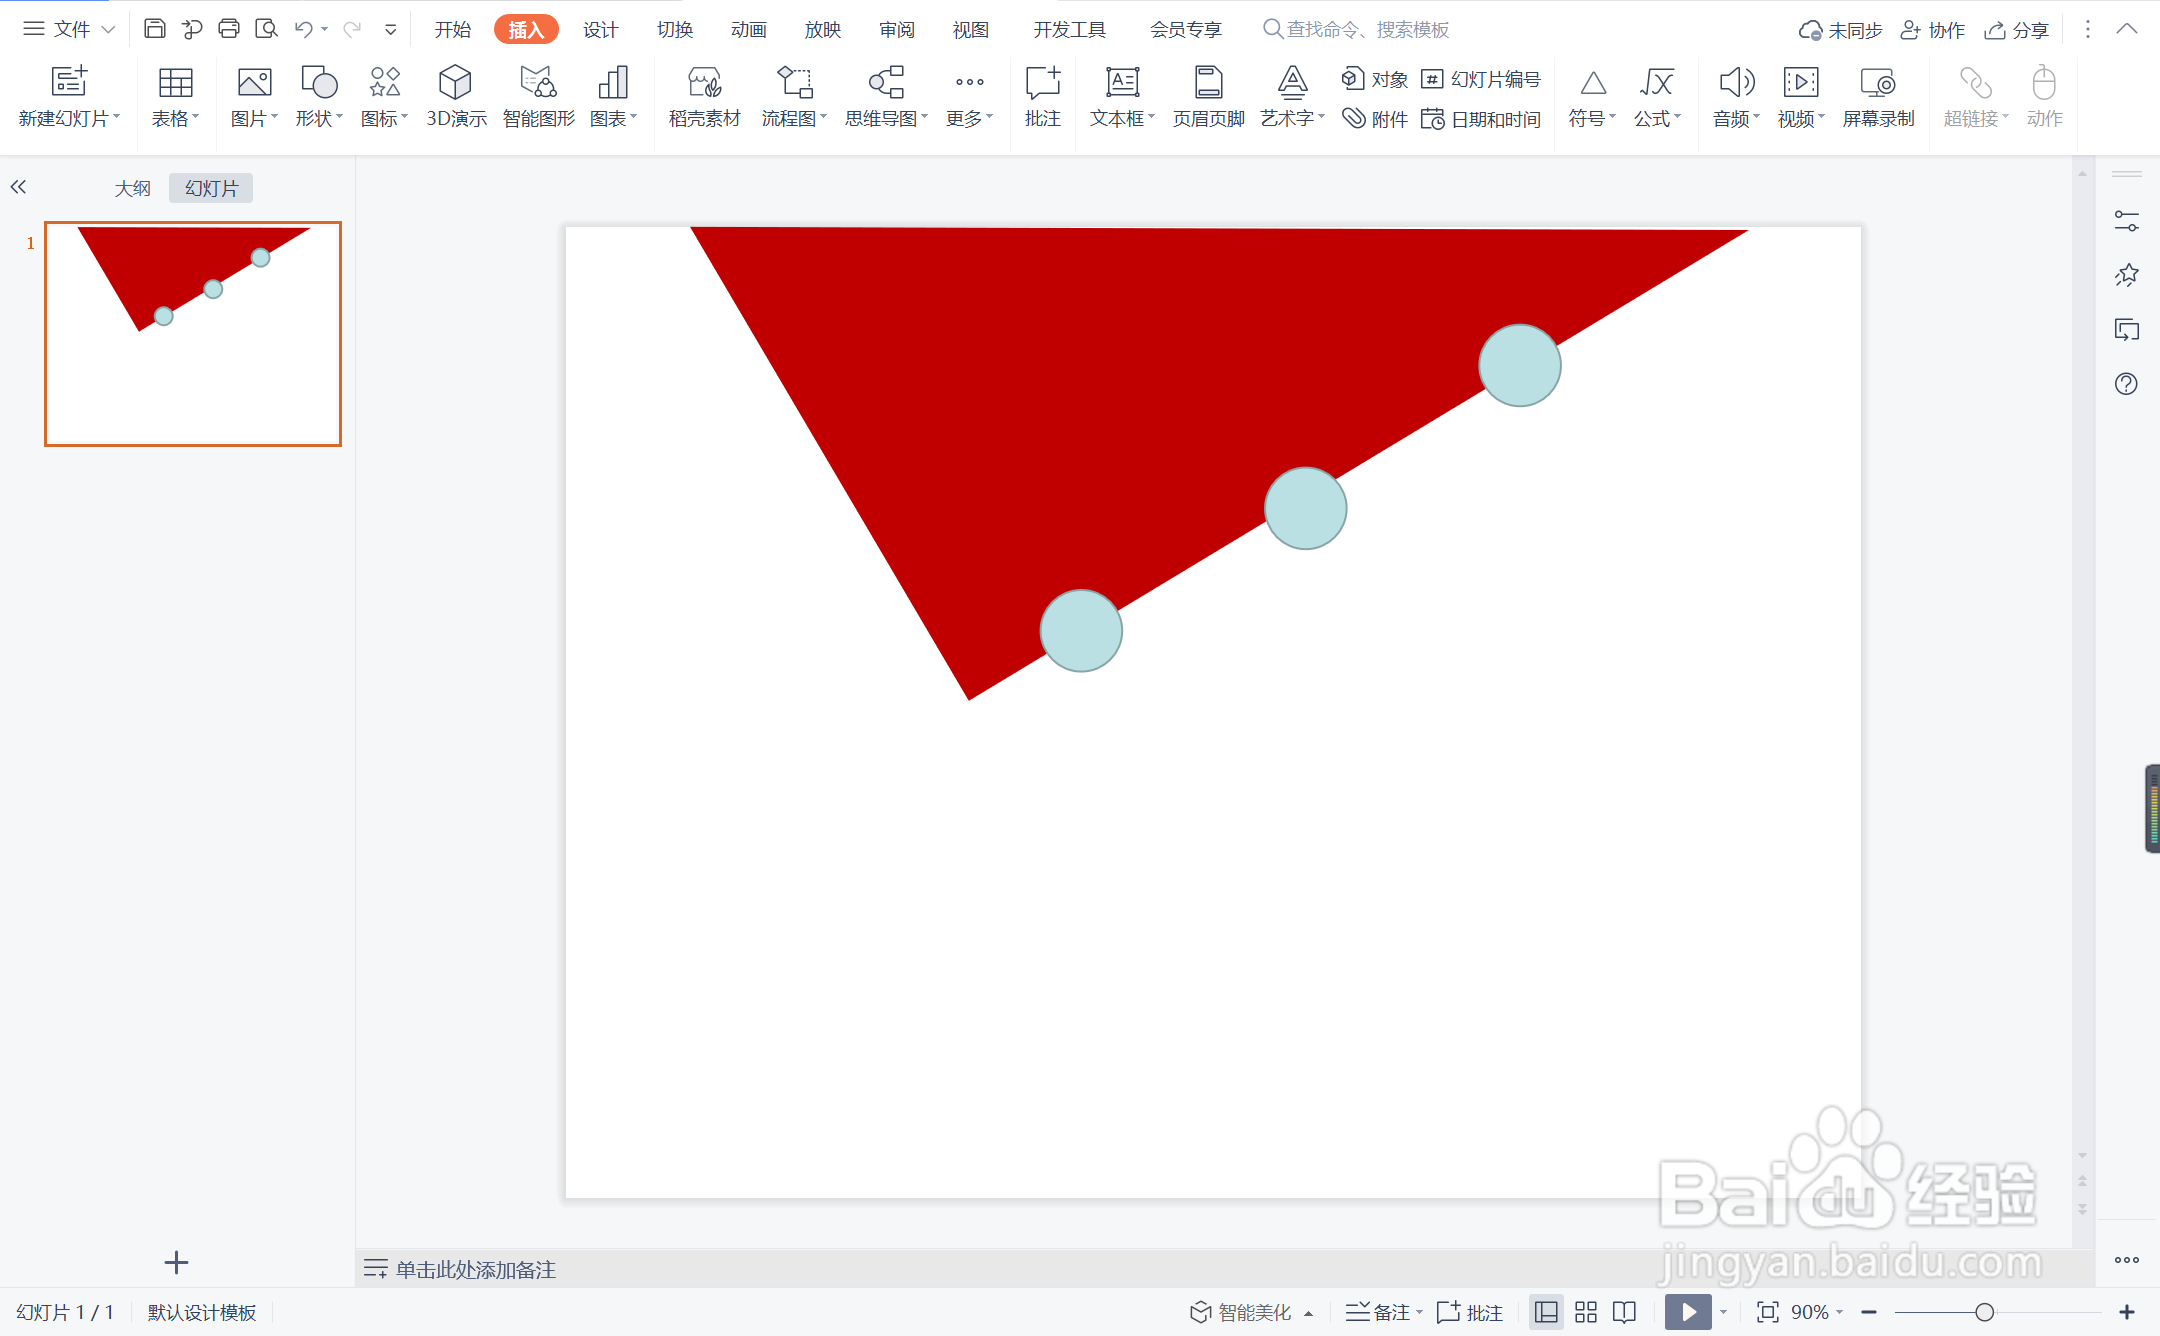Switch to normal view in status bar

(1546, 1312)
